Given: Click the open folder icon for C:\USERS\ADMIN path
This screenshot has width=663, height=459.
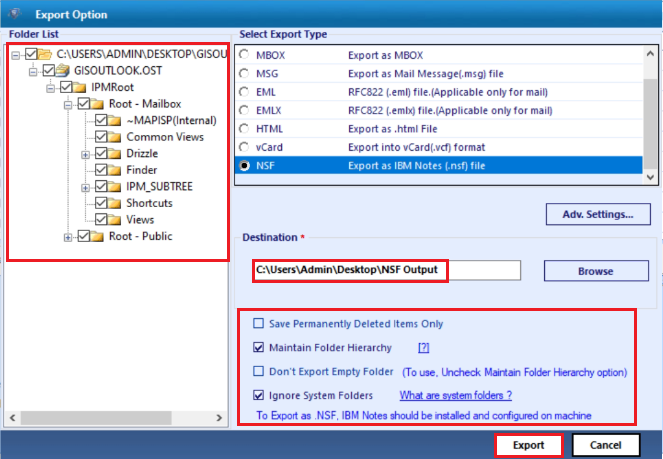Looking at the screenshot, I should [44, 54].
